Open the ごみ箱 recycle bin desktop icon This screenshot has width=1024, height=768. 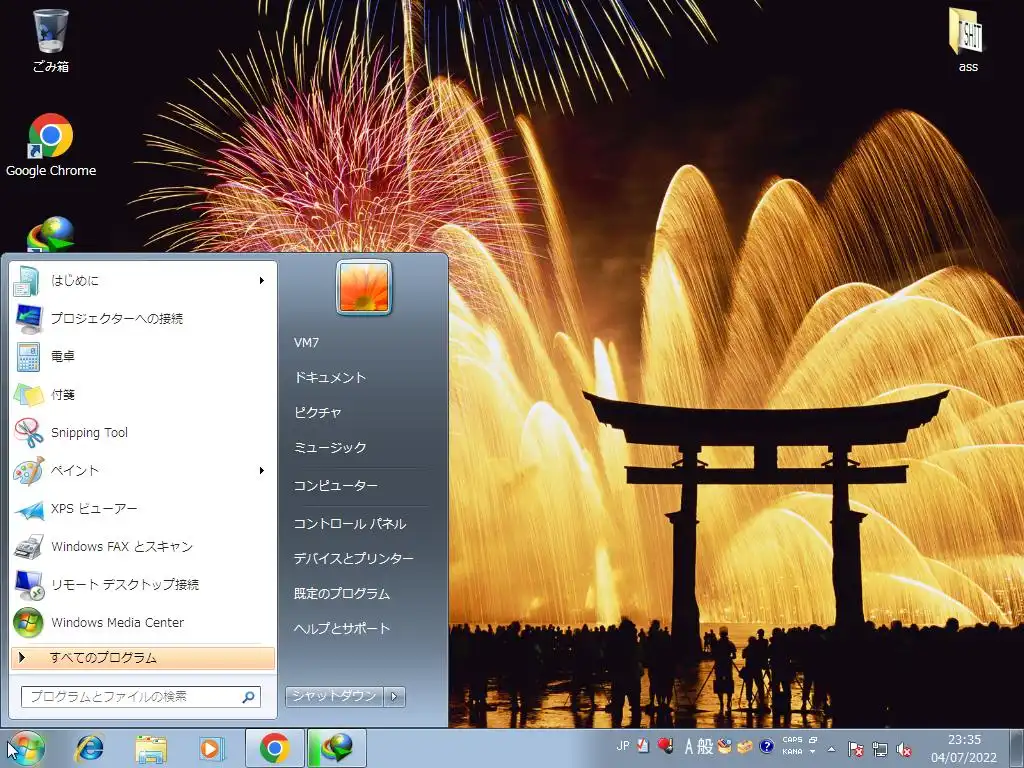(50, 40)
